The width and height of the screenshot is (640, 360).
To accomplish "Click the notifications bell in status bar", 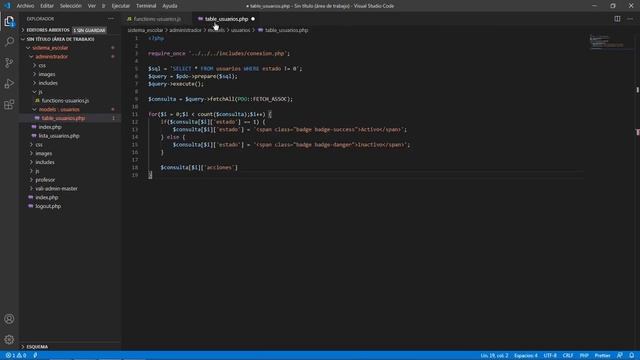I will click(632, 356).
